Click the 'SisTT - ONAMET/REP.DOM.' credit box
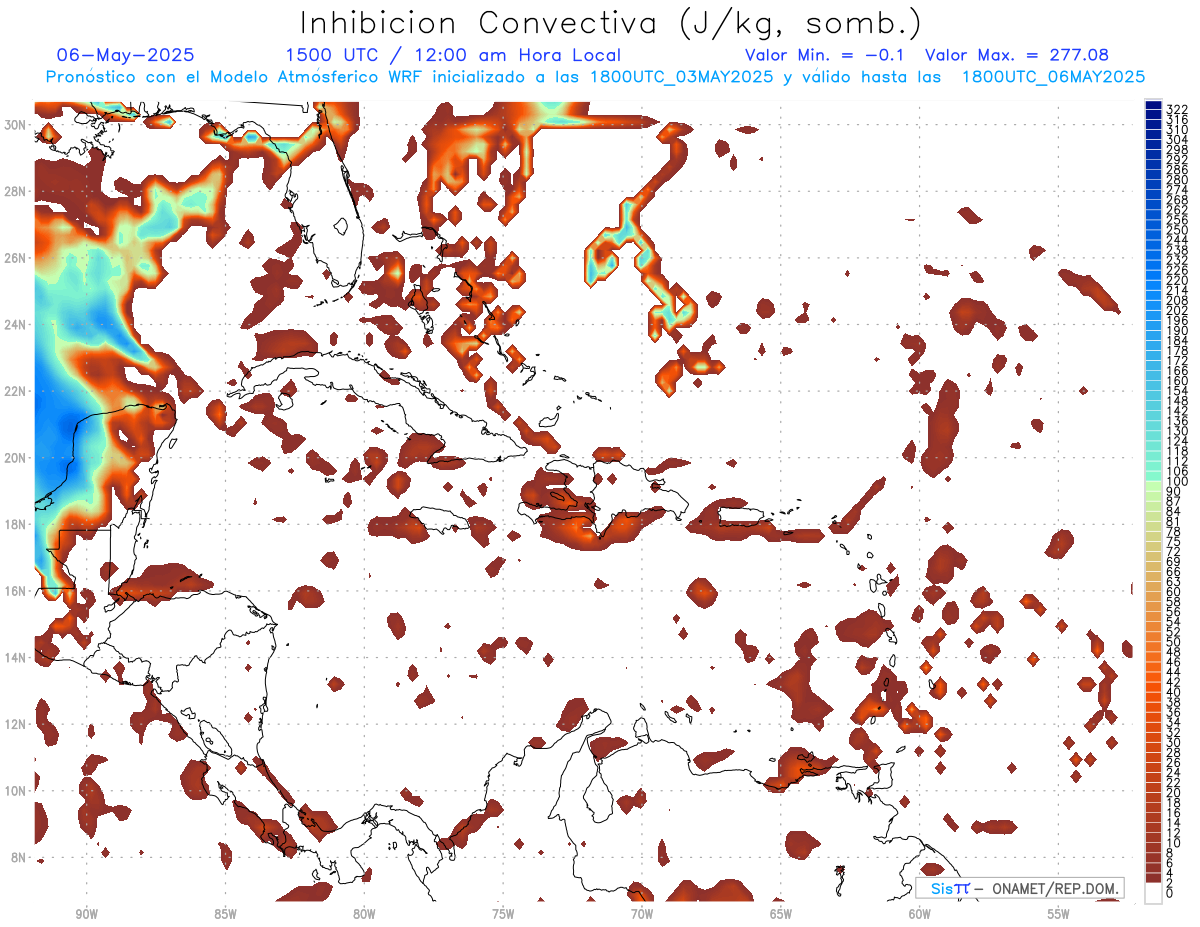 (x=1019, y=888)
